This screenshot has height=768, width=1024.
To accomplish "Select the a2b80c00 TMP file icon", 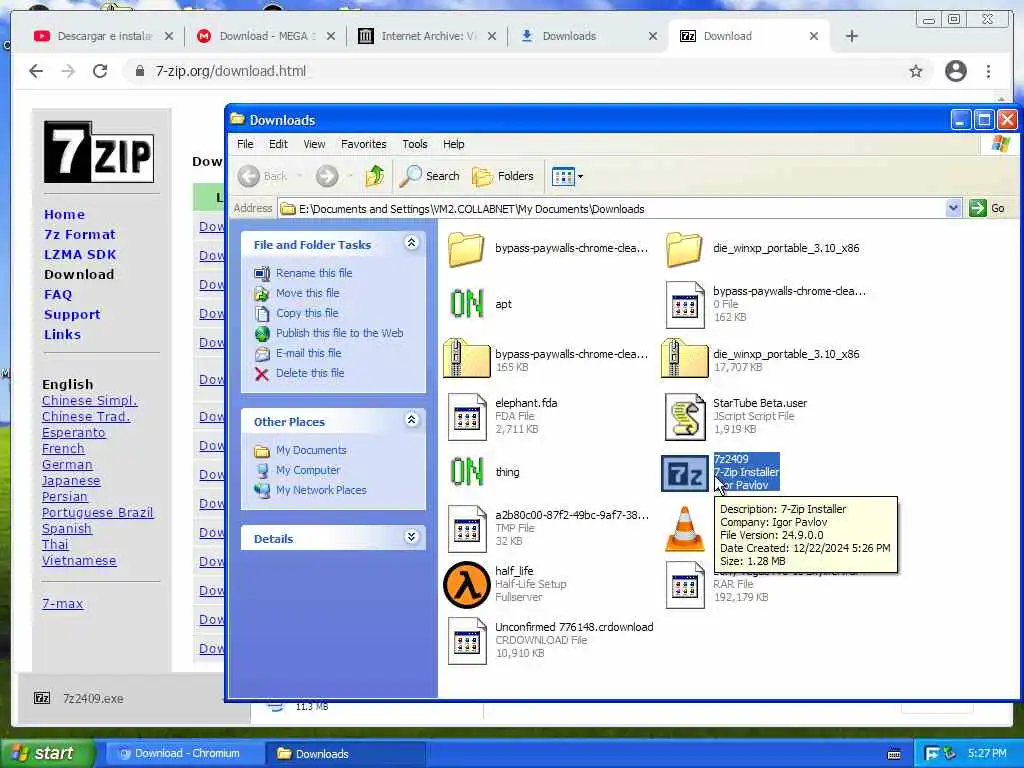I will [467, 529].
